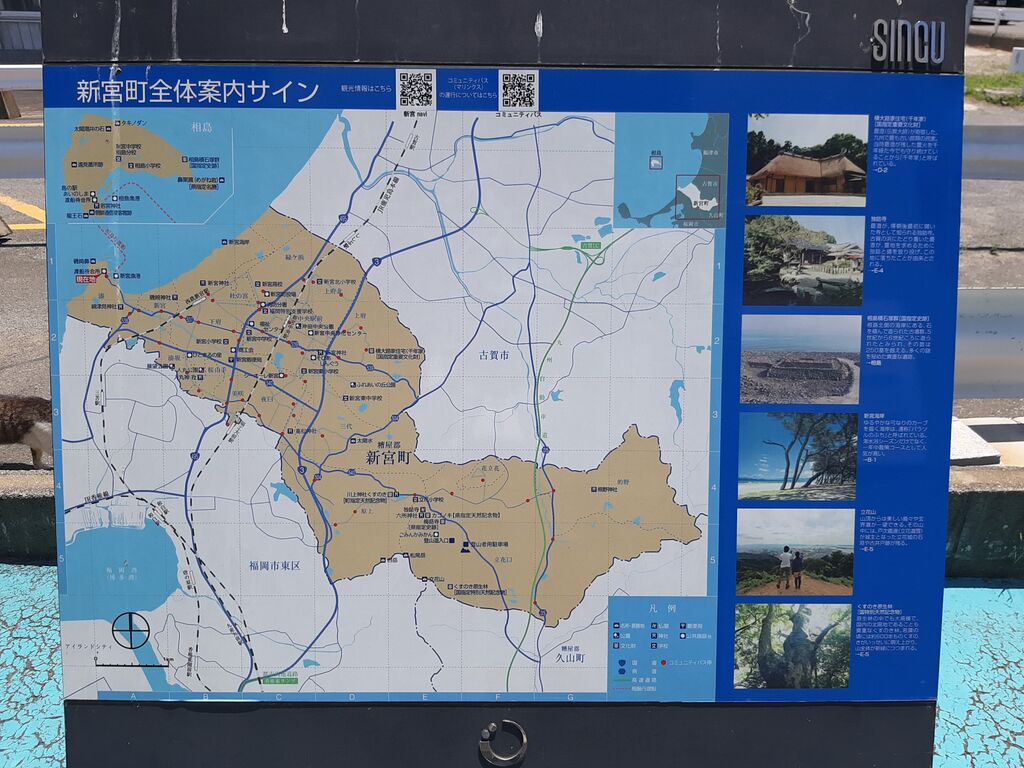
Task: Click the 立花口 place label
Action: pyautogui.click(x=503, y=560)
